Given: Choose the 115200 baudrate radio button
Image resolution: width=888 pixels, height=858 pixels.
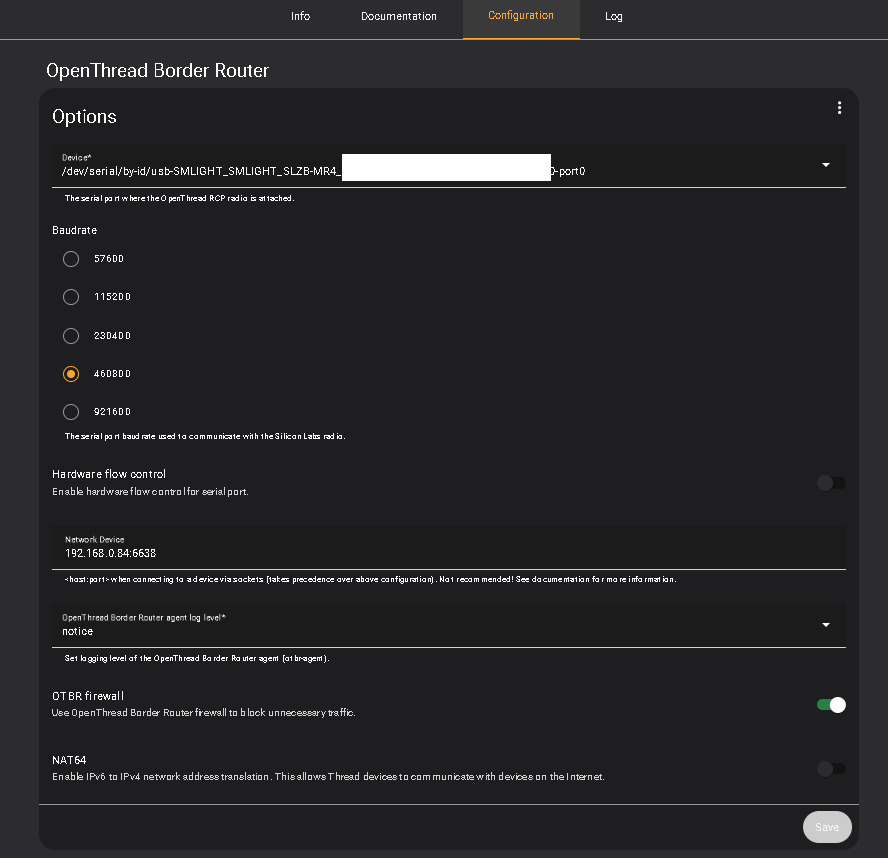Looking at the screenshot, I should [71, 297].
